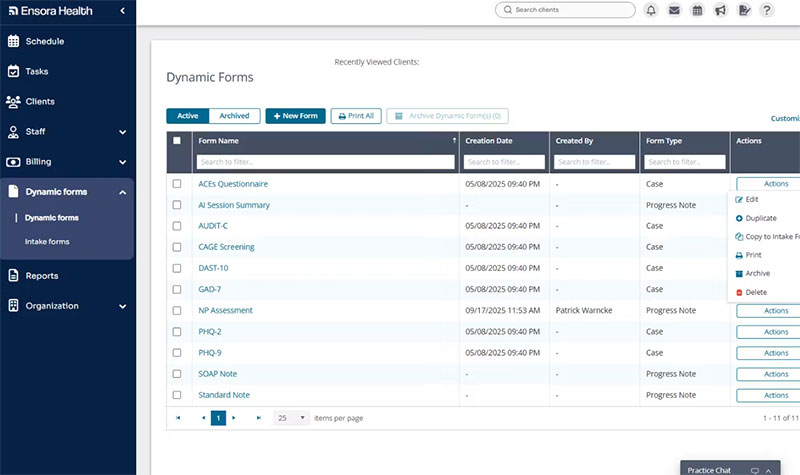Go to last page of the grid

[x=259, y=418]
